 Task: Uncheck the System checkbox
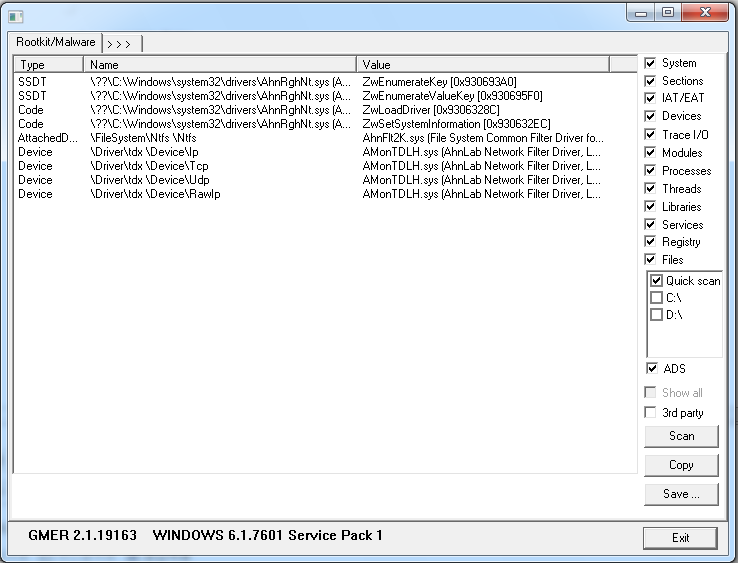pyautogui.click(x=651, y=63)
